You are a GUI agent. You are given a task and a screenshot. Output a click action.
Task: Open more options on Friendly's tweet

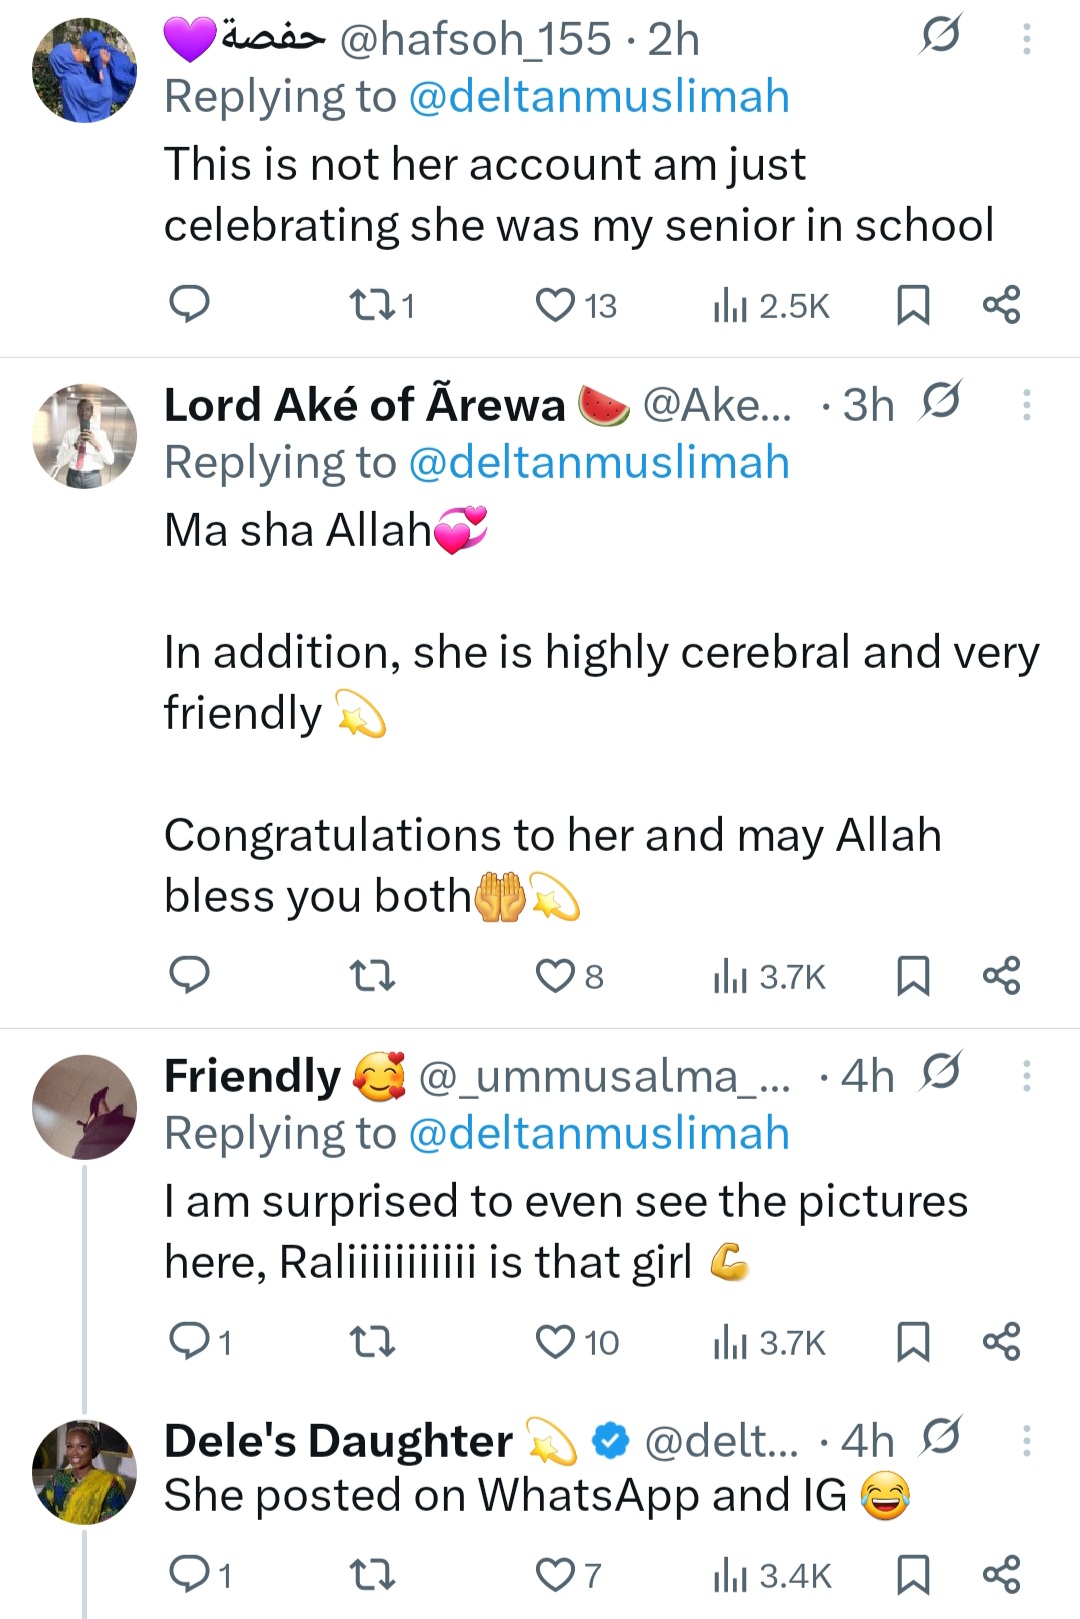(x=1026, y=1076)
